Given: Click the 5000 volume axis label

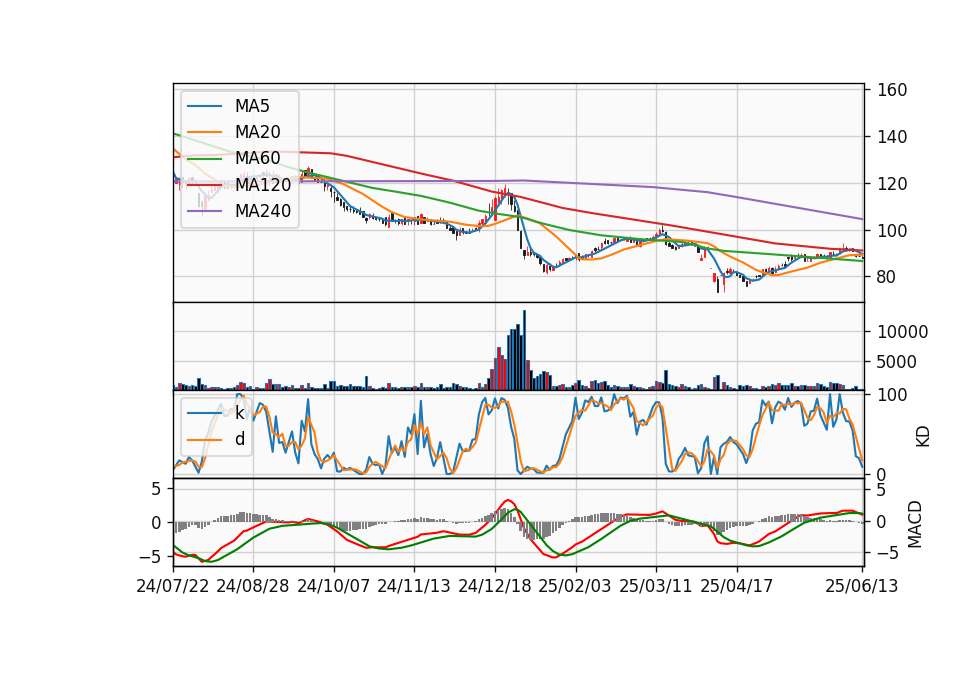Looking at the screenshot, I should [x=897, y=362].
